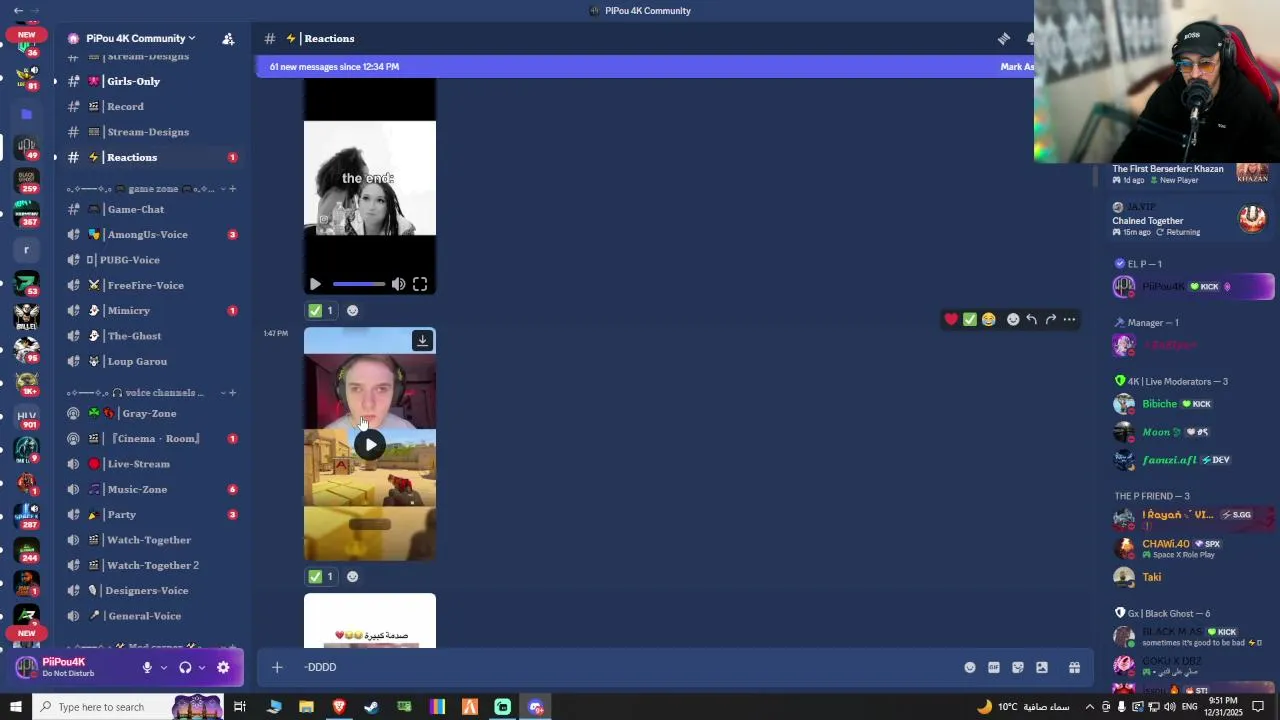Open headphone output options arrow
Screen dimensions: 1280x720
[201, 668]
